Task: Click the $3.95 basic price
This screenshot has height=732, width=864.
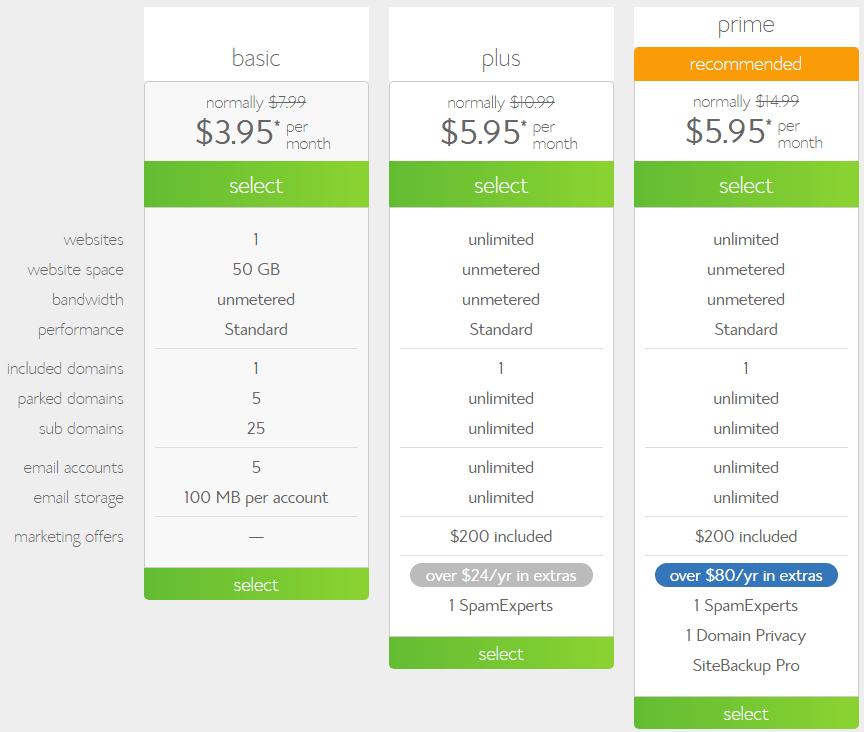Action: [x=237, y=132]
